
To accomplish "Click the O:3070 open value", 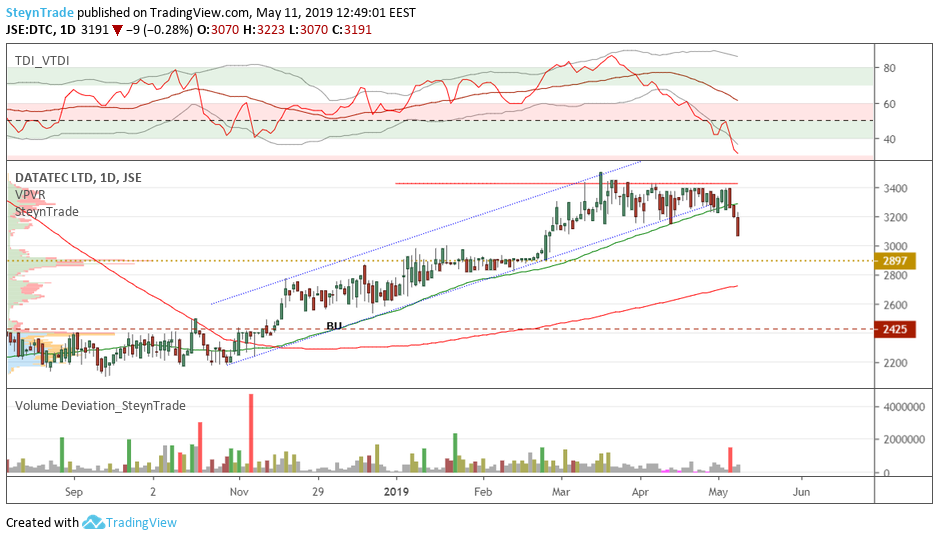I will tap(218, 29).
